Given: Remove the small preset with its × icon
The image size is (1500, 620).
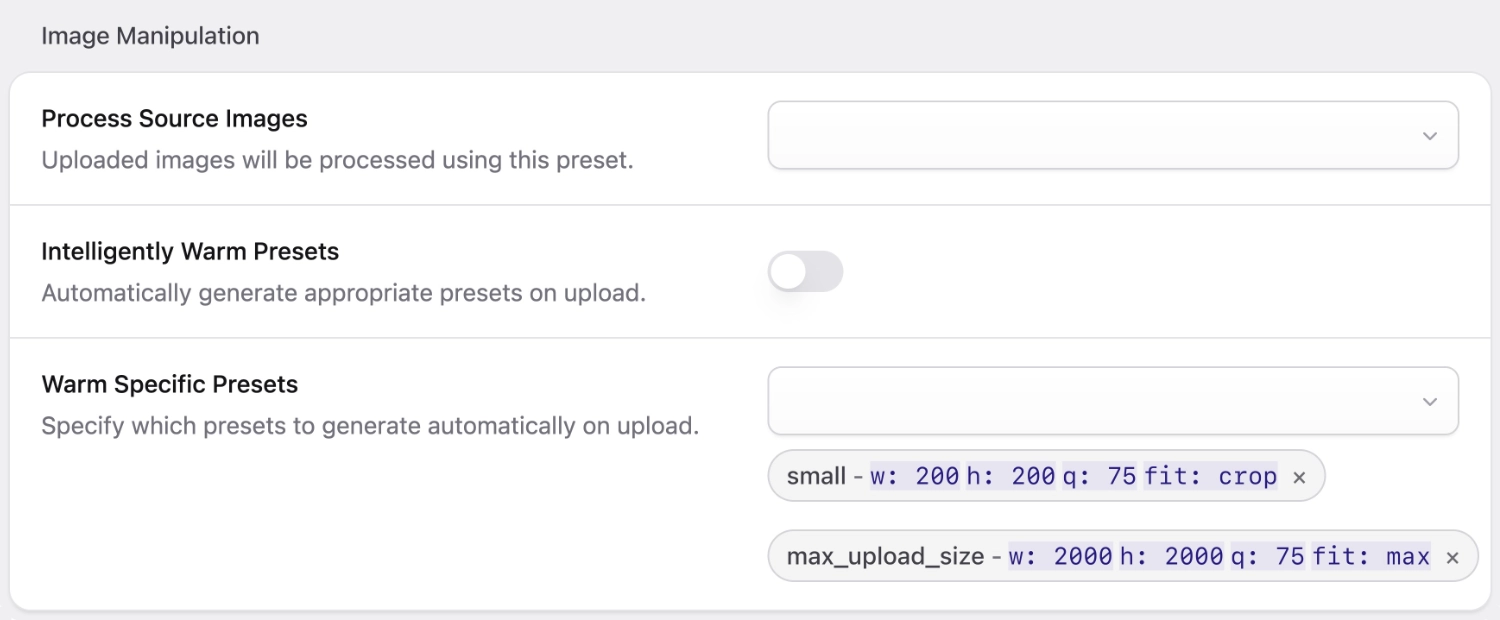Looking at the screenshot, I should (1299, 477).
